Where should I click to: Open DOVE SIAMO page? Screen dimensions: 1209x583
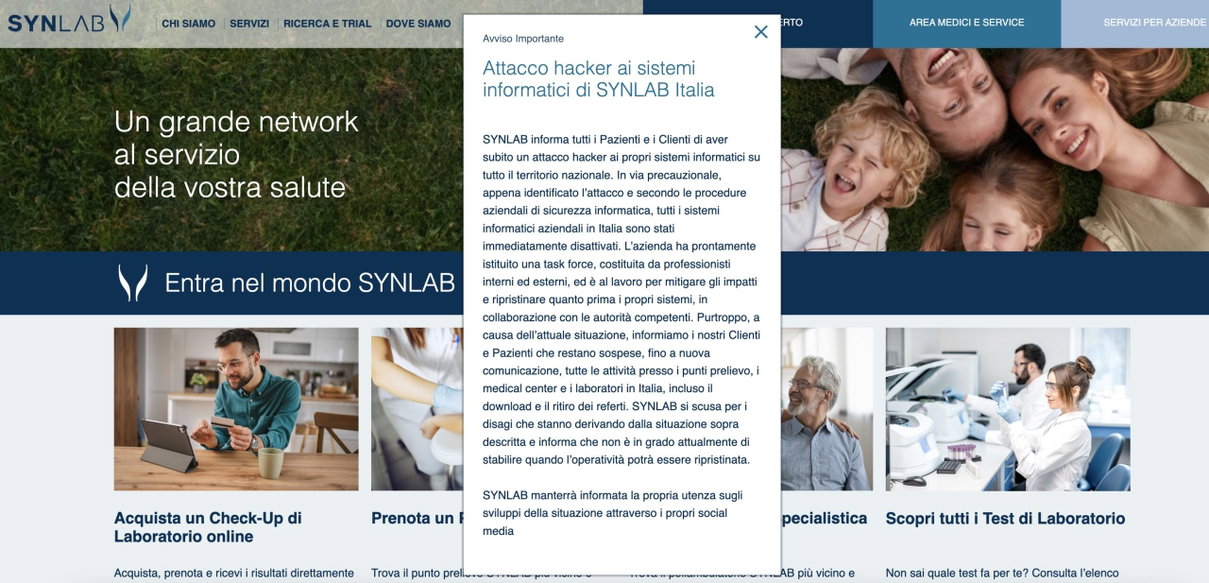(418, 23)
